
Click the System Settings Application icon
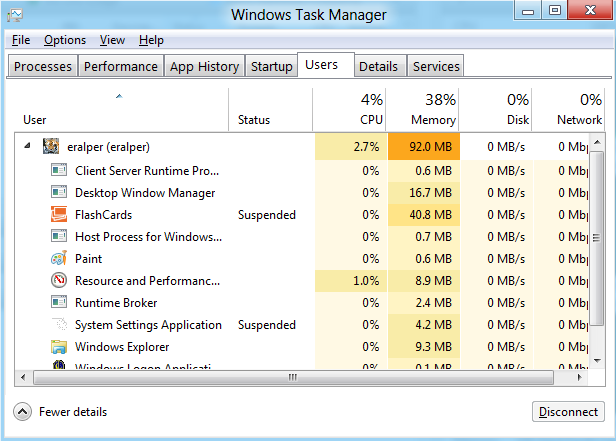click(x=60, y=324)
